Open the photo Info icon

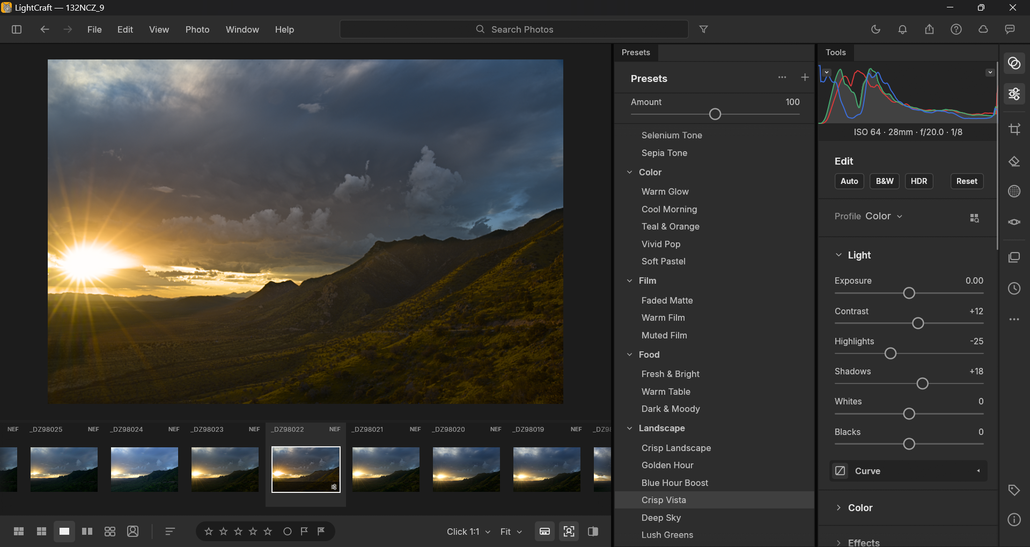coord(1014,519)
